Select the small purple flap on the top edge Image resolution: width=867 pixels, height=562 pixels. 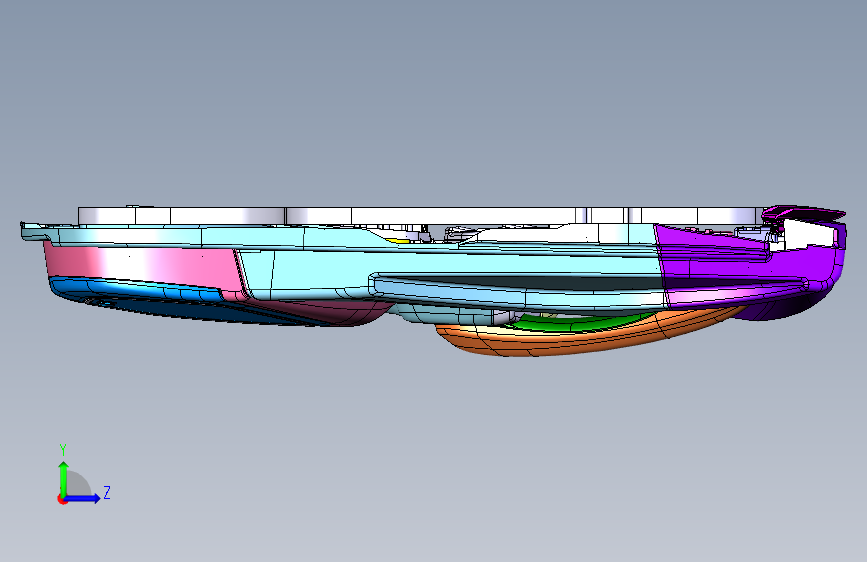[x=803, y=212]
